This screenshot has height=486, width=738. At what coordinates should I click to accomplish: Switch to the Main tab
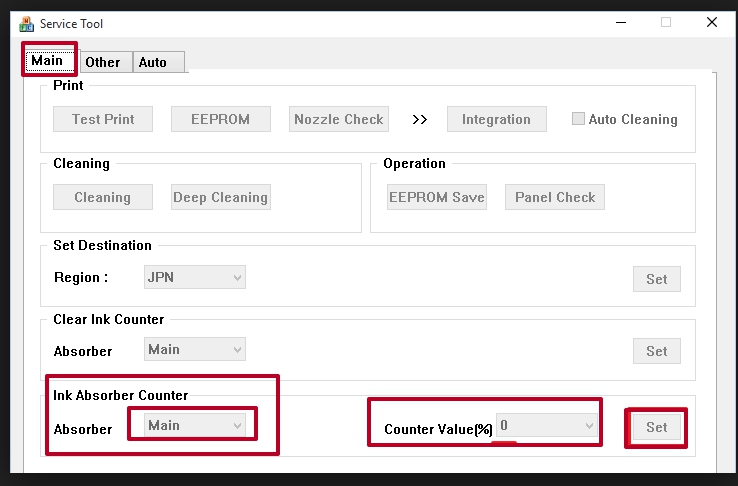point(48,60)
